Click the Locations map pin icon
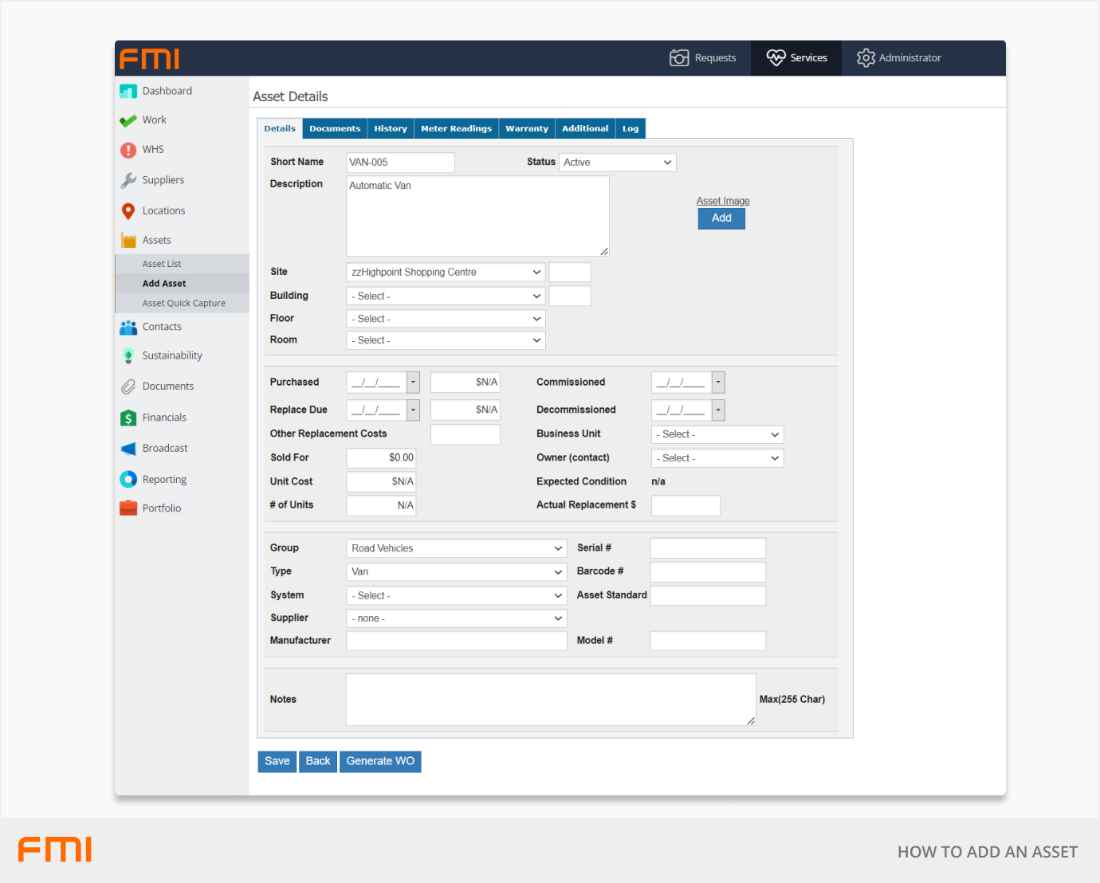Screen dimensions: 1100x883 pyautogui.click(x=128, y=211)
